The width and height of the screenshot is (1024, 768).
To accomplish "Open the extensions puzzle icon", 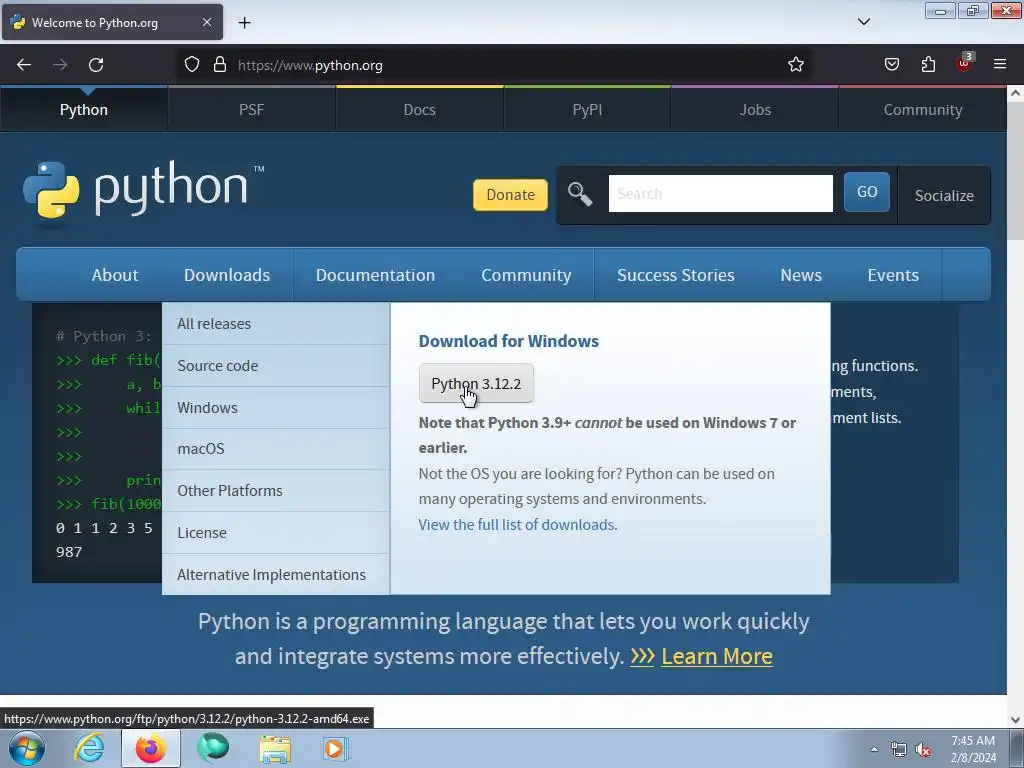I will click(x=928, y=65).
